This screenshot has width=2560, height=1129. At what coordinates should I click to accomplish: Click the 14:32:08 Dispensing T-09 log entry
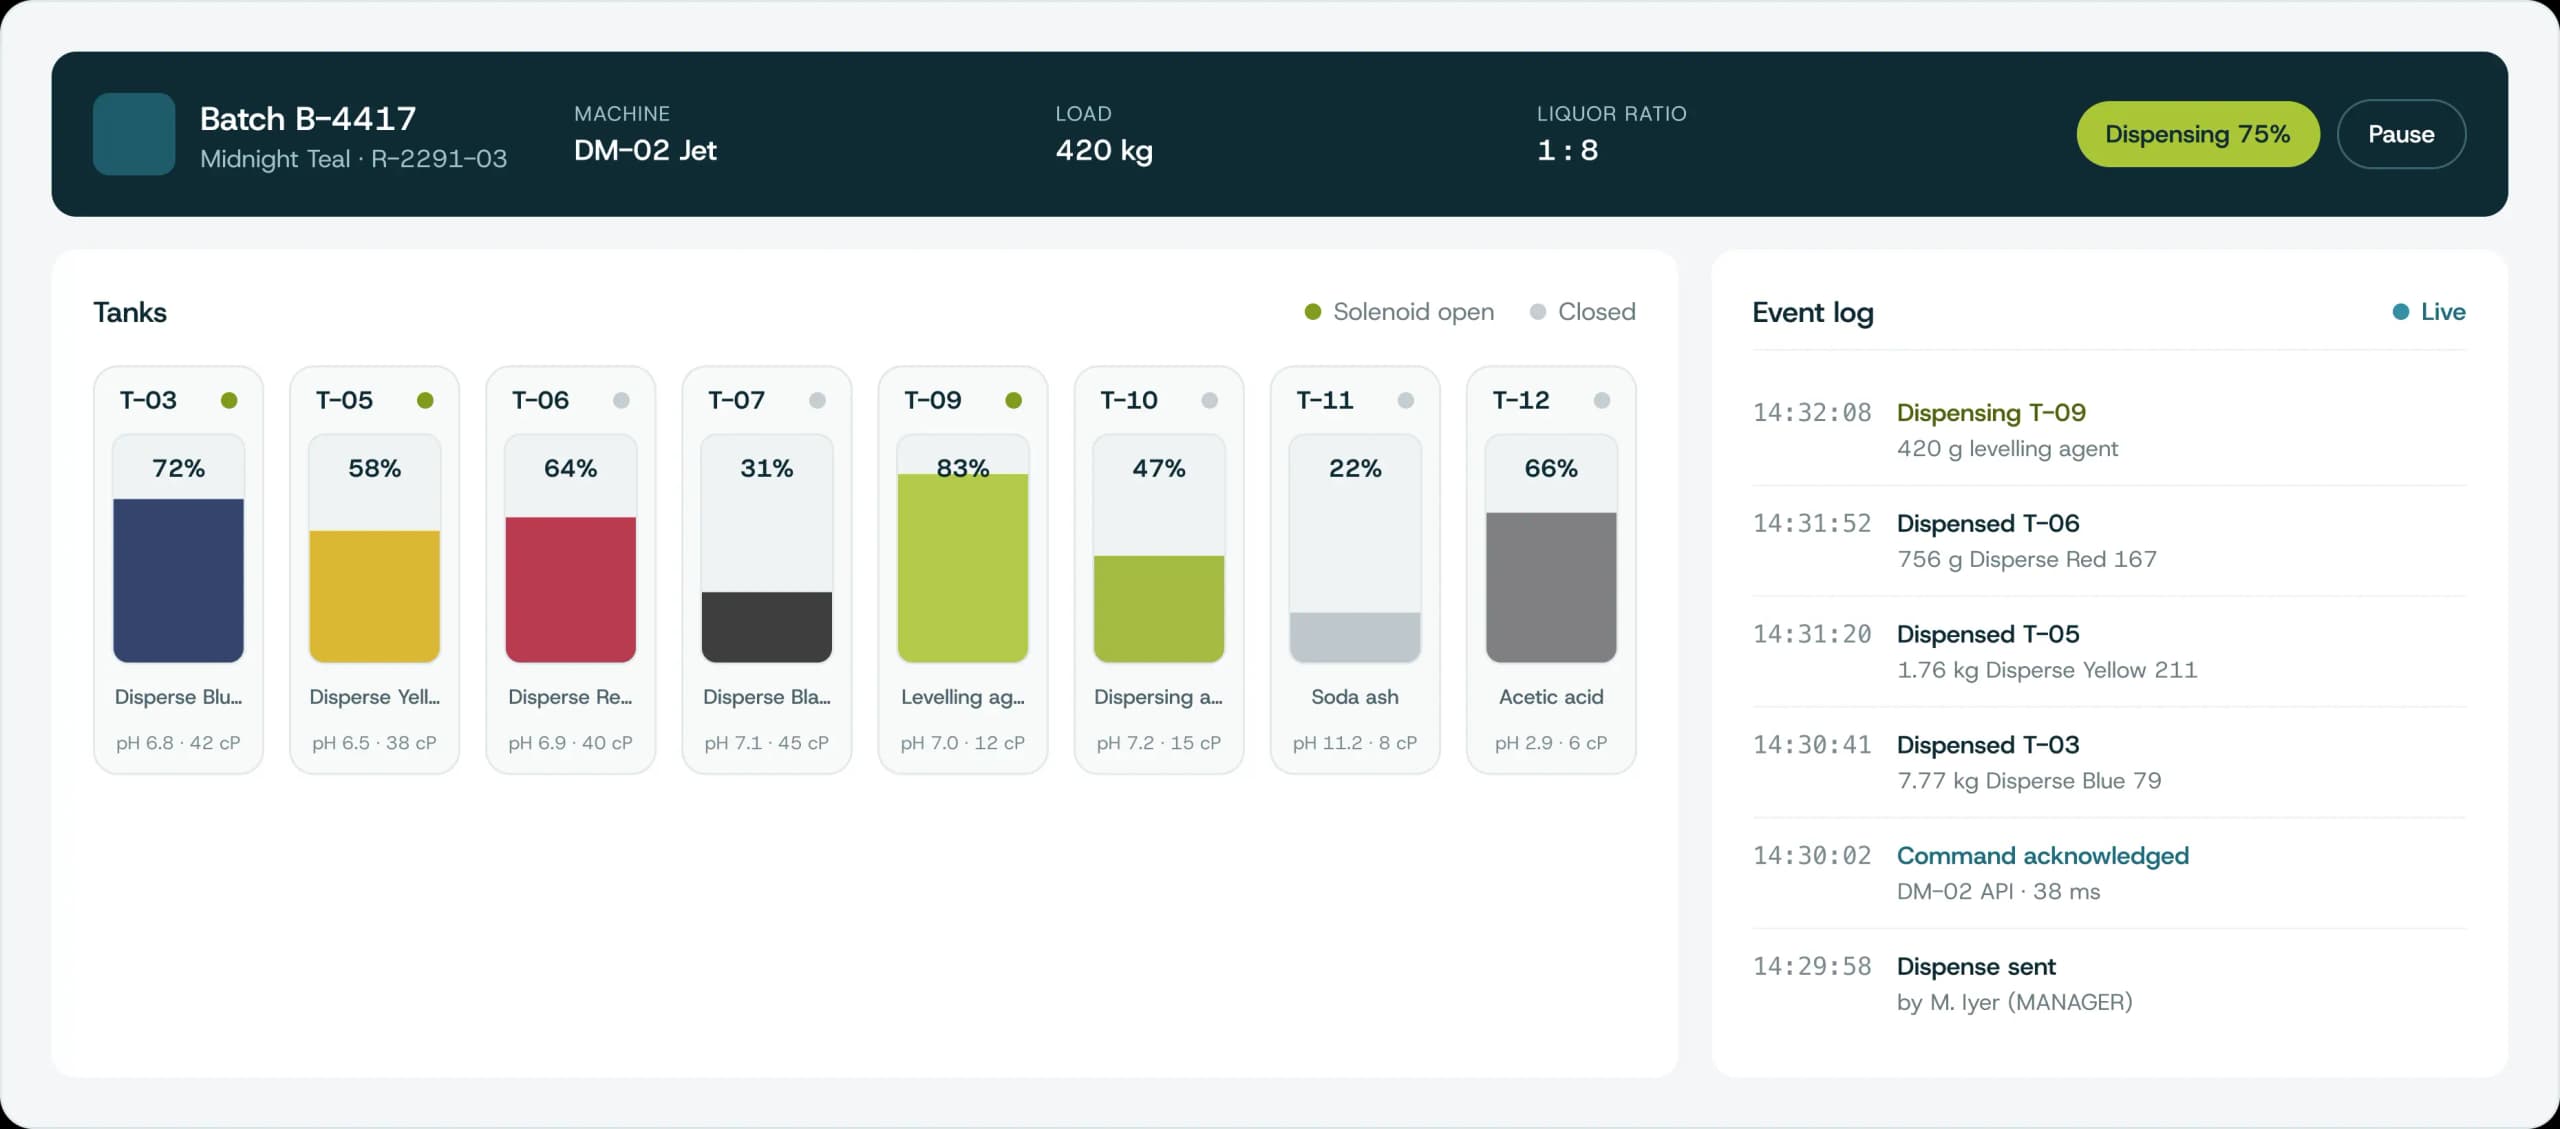point(2108,430)
